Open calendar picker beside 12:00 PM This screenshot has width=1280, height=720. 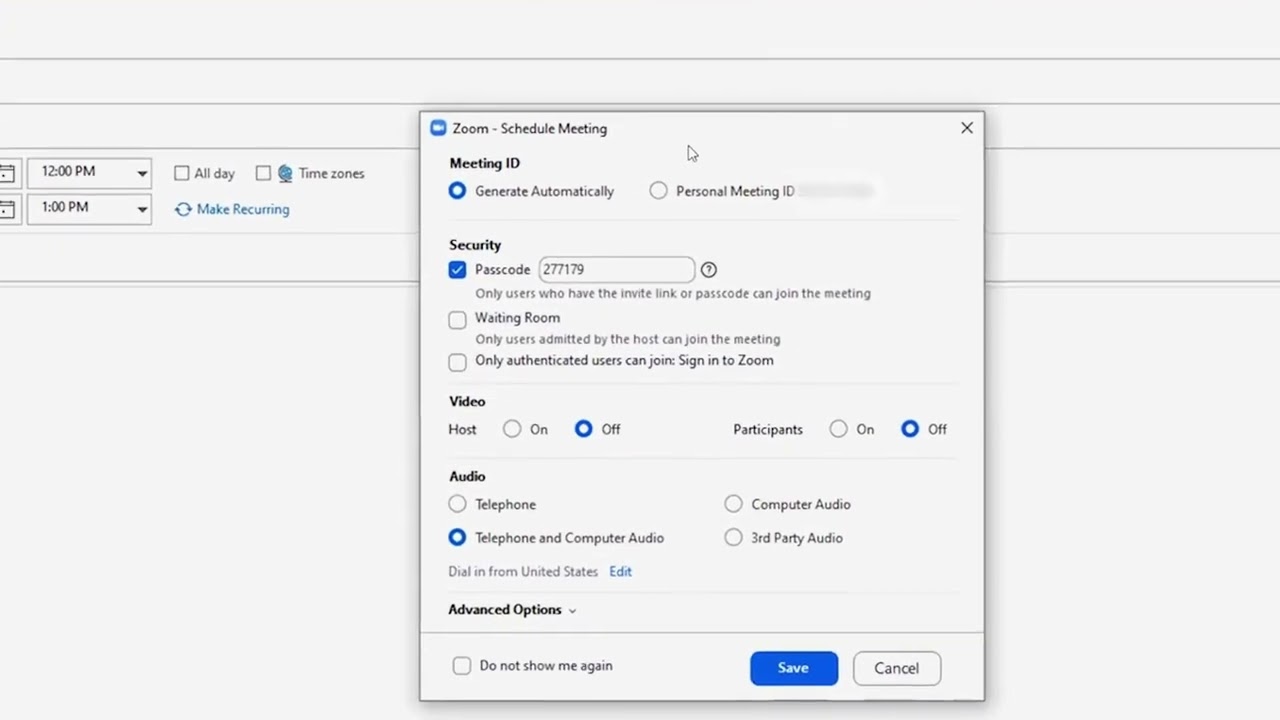(7, 173)
